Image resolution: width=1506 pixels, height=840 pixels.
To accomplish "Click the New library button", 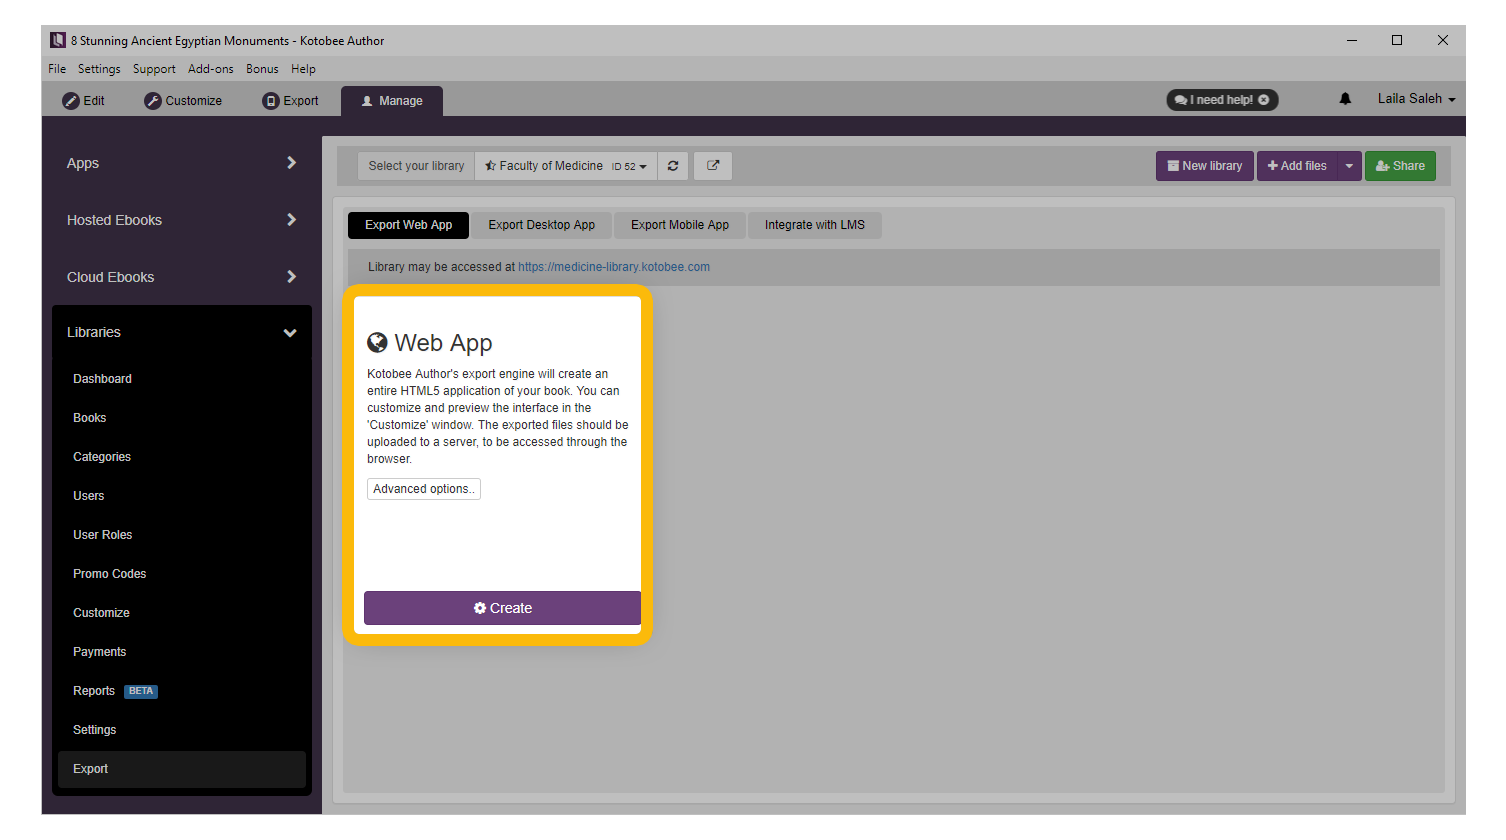I will click(1204, 166).
